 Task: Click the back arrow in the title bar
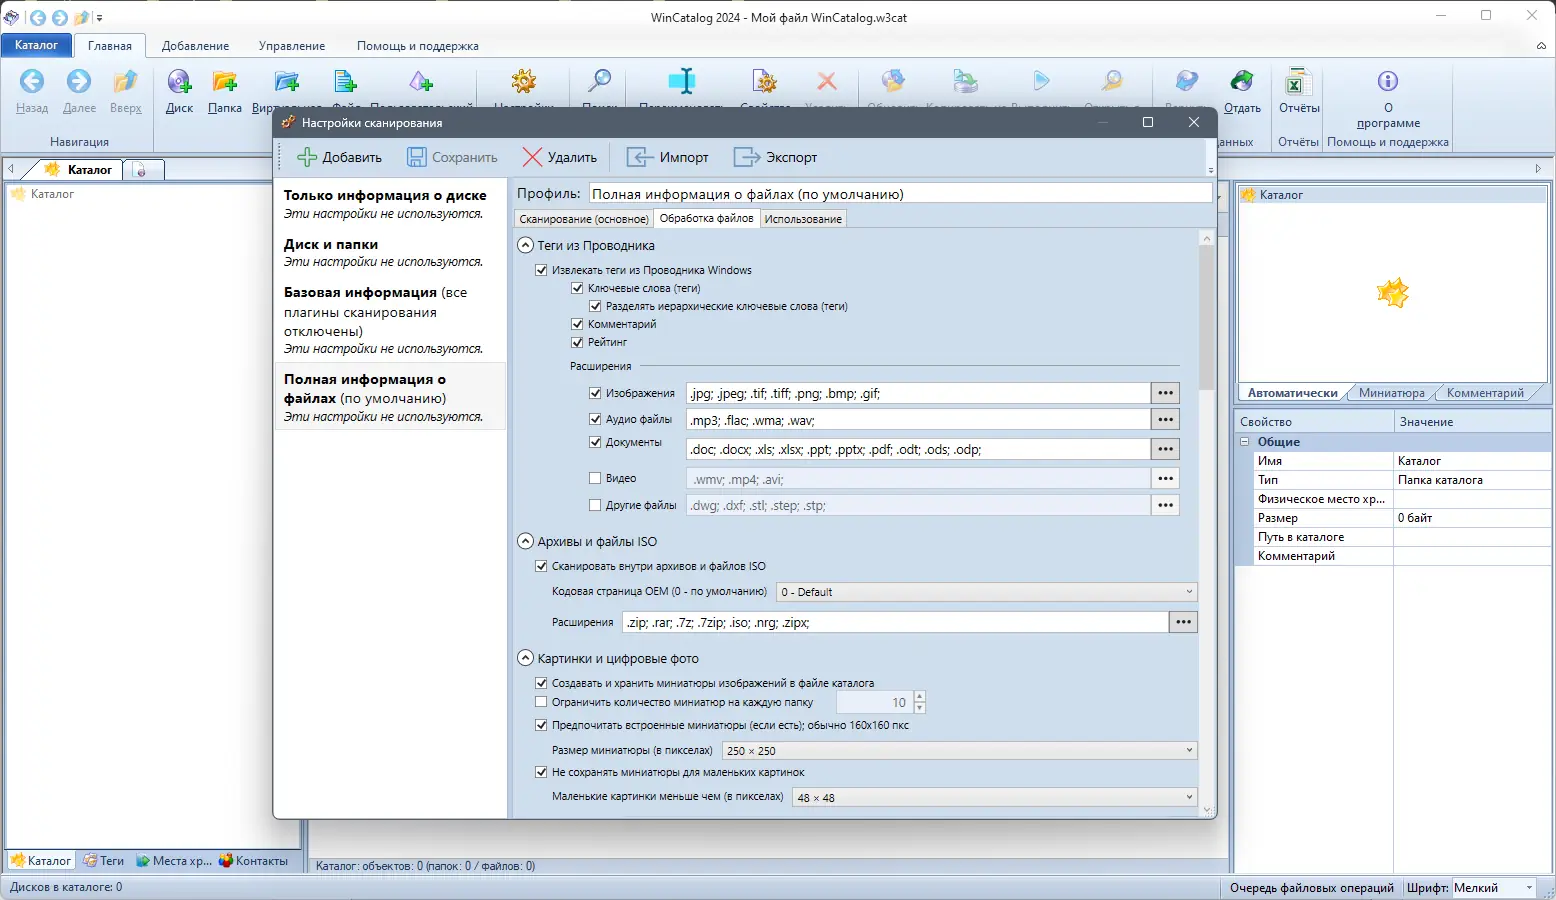pyautogui.click(x=37, y=17)
